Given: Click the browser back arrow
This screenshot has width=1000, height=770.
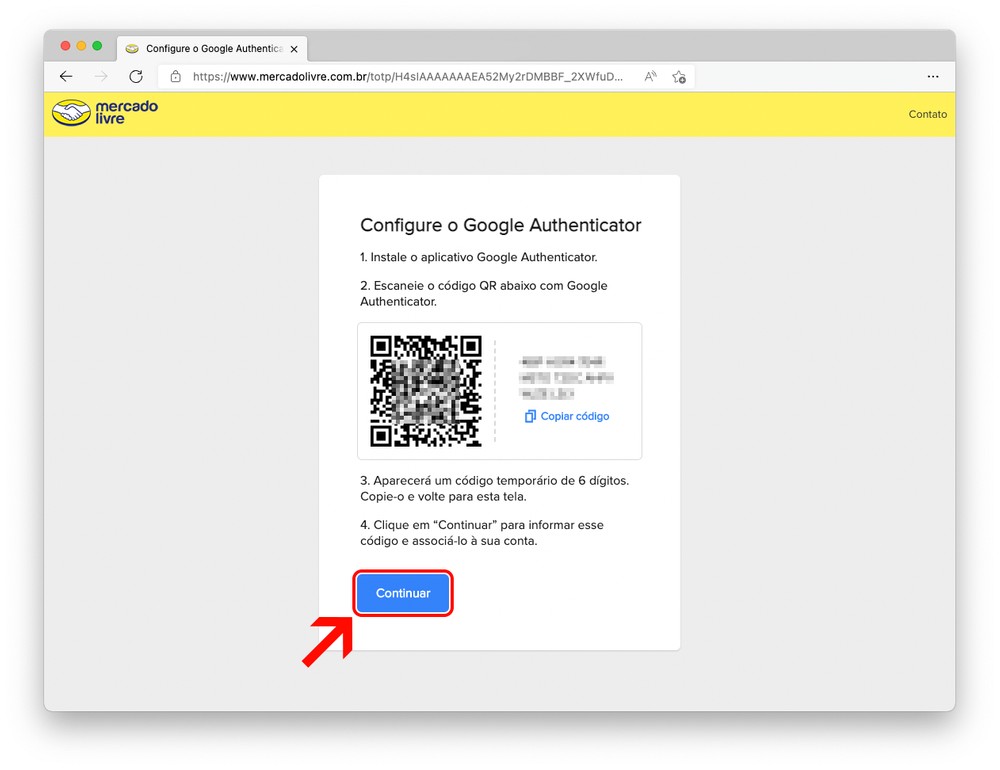Looking at the screenshot, I should pos(66,76).
